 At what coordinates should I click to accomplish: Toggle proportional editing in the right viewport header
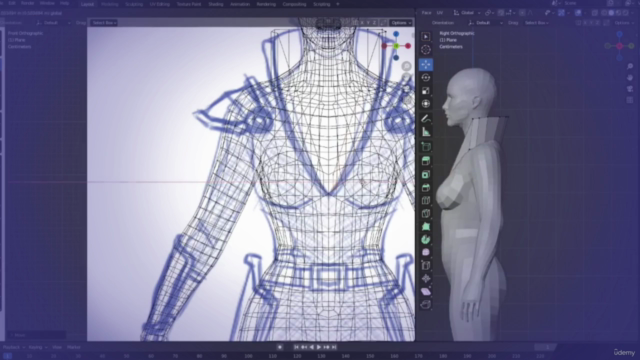coord(522,13)
